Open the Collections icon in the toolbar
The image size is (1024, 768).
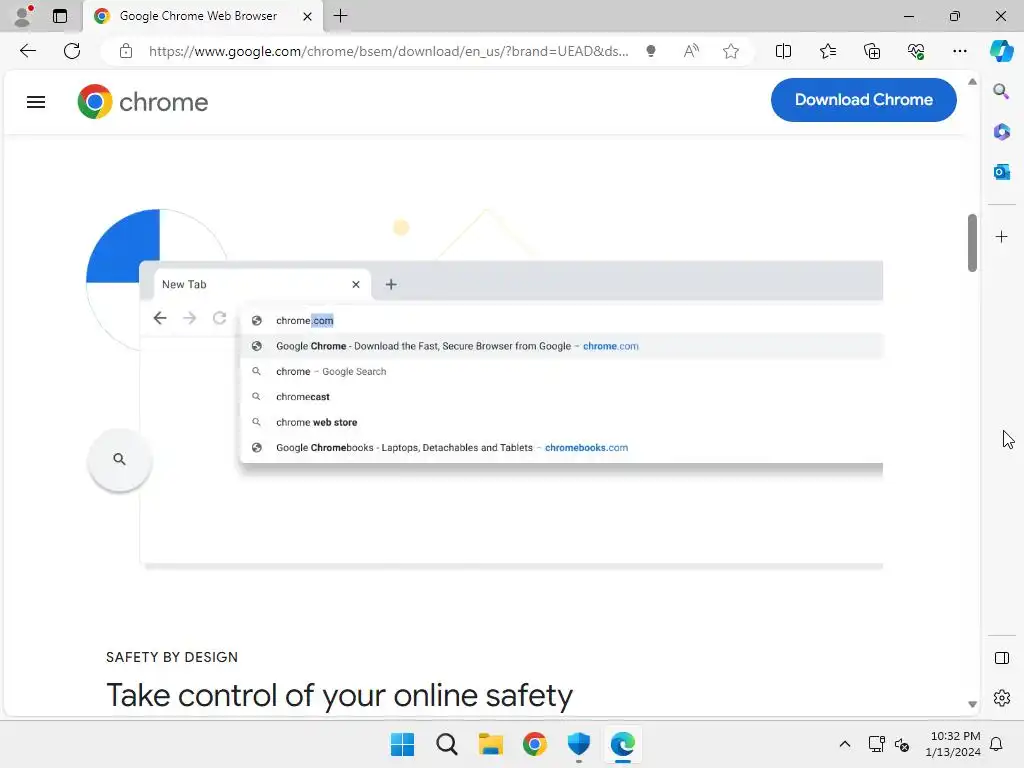(x=872, y=51)
